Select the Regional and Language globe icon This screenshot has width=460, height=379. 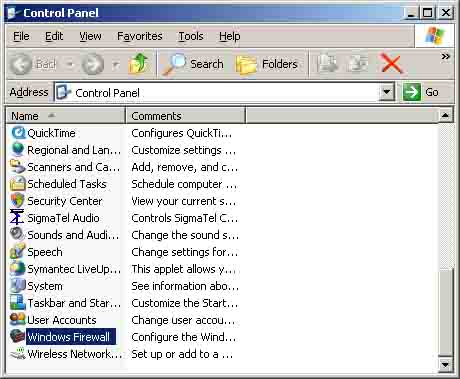click(x=18, y=150)
